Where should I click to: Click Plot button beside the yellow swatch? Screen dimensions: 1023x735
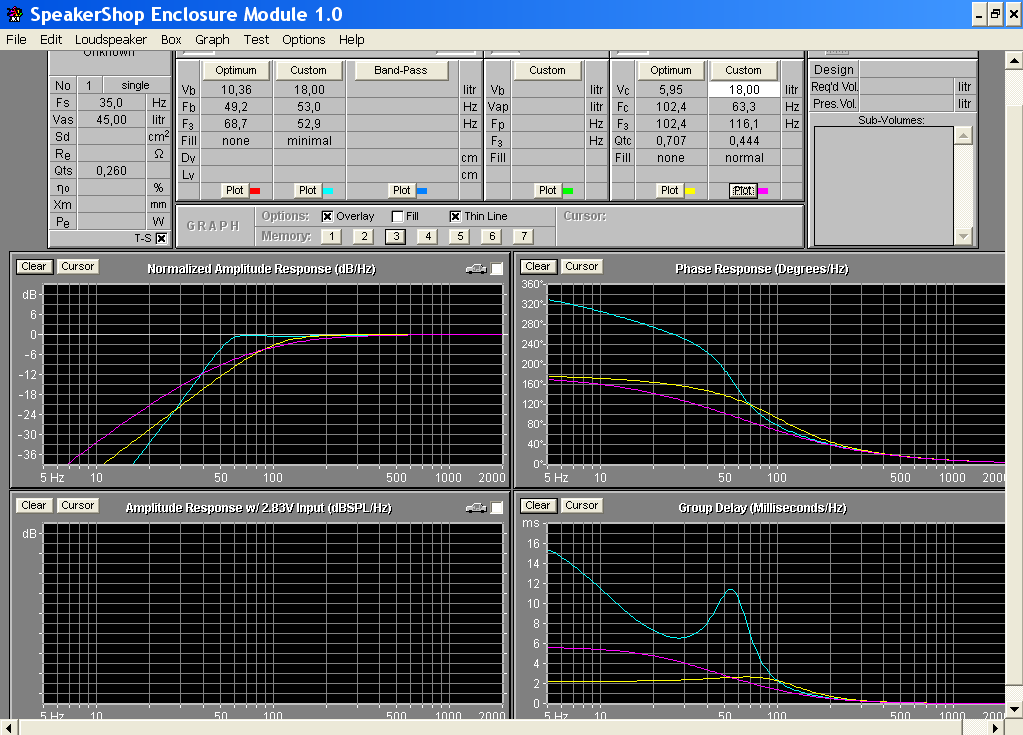pos(669,190)
